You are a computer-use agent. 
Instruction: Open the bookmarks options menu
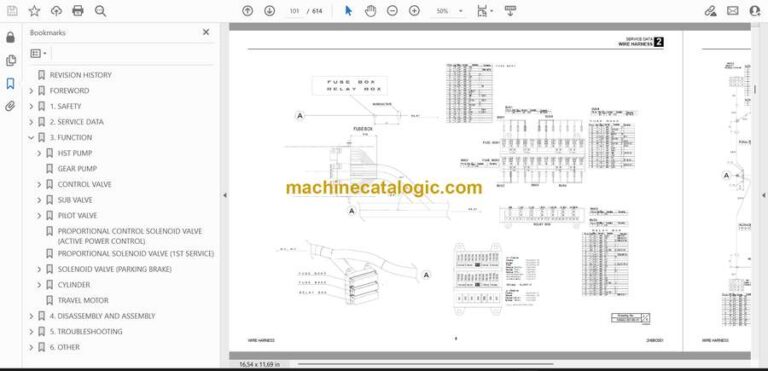pyautogui.click(x=38, y=53)
